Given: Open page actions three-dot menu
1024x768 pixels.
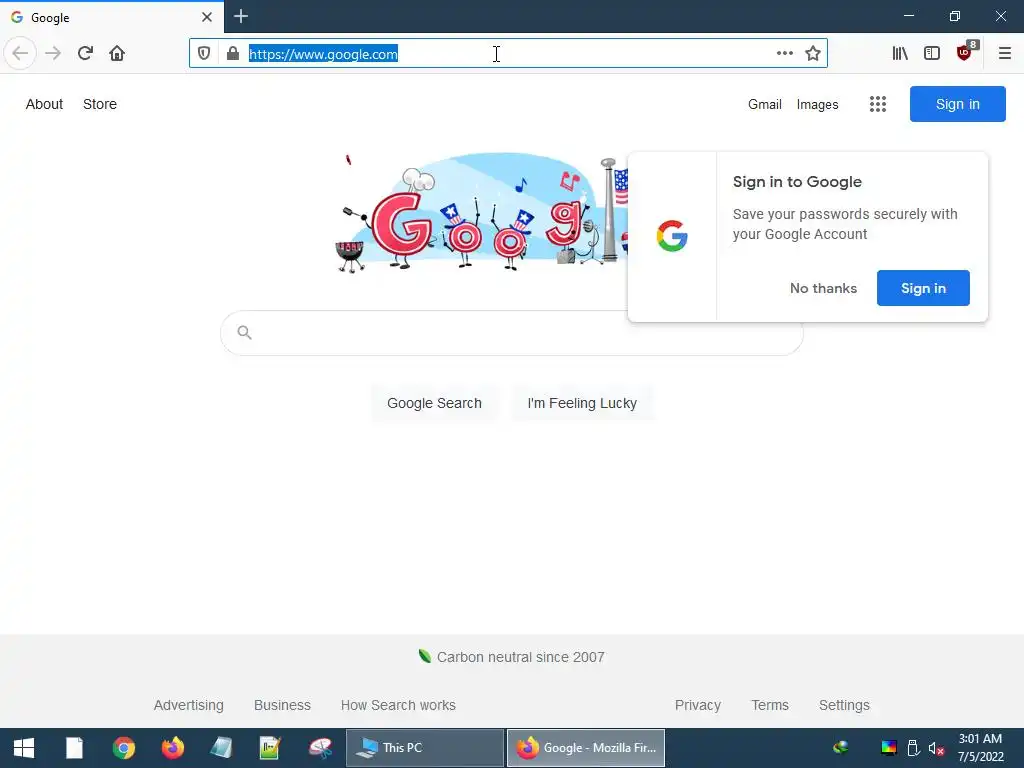Looking at the screenshot, I should click(784, 53).
